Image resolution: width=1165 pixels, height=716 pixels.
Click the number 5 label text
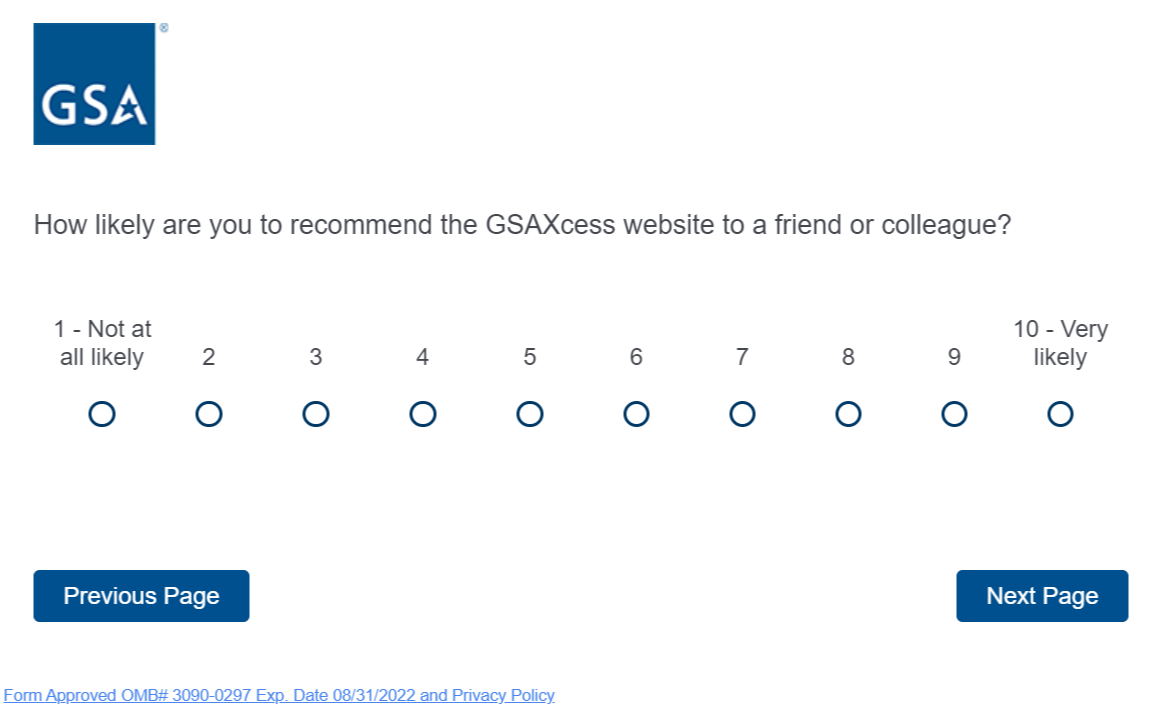(x=530, y=357)
